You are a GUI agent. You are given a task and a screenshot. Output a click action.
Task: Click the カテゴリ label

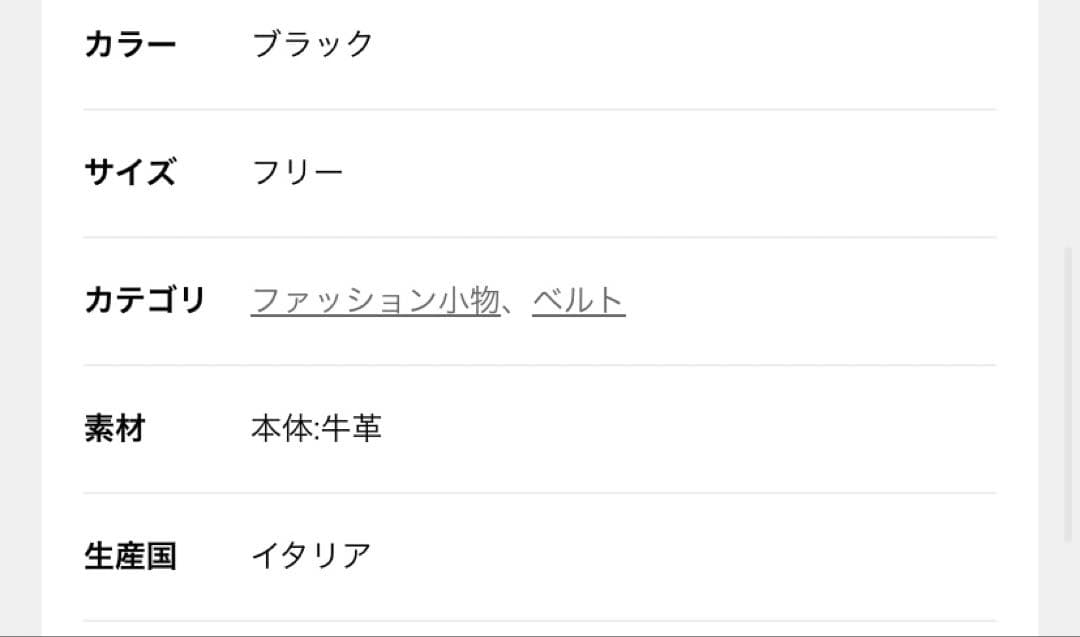pos(144,300)
